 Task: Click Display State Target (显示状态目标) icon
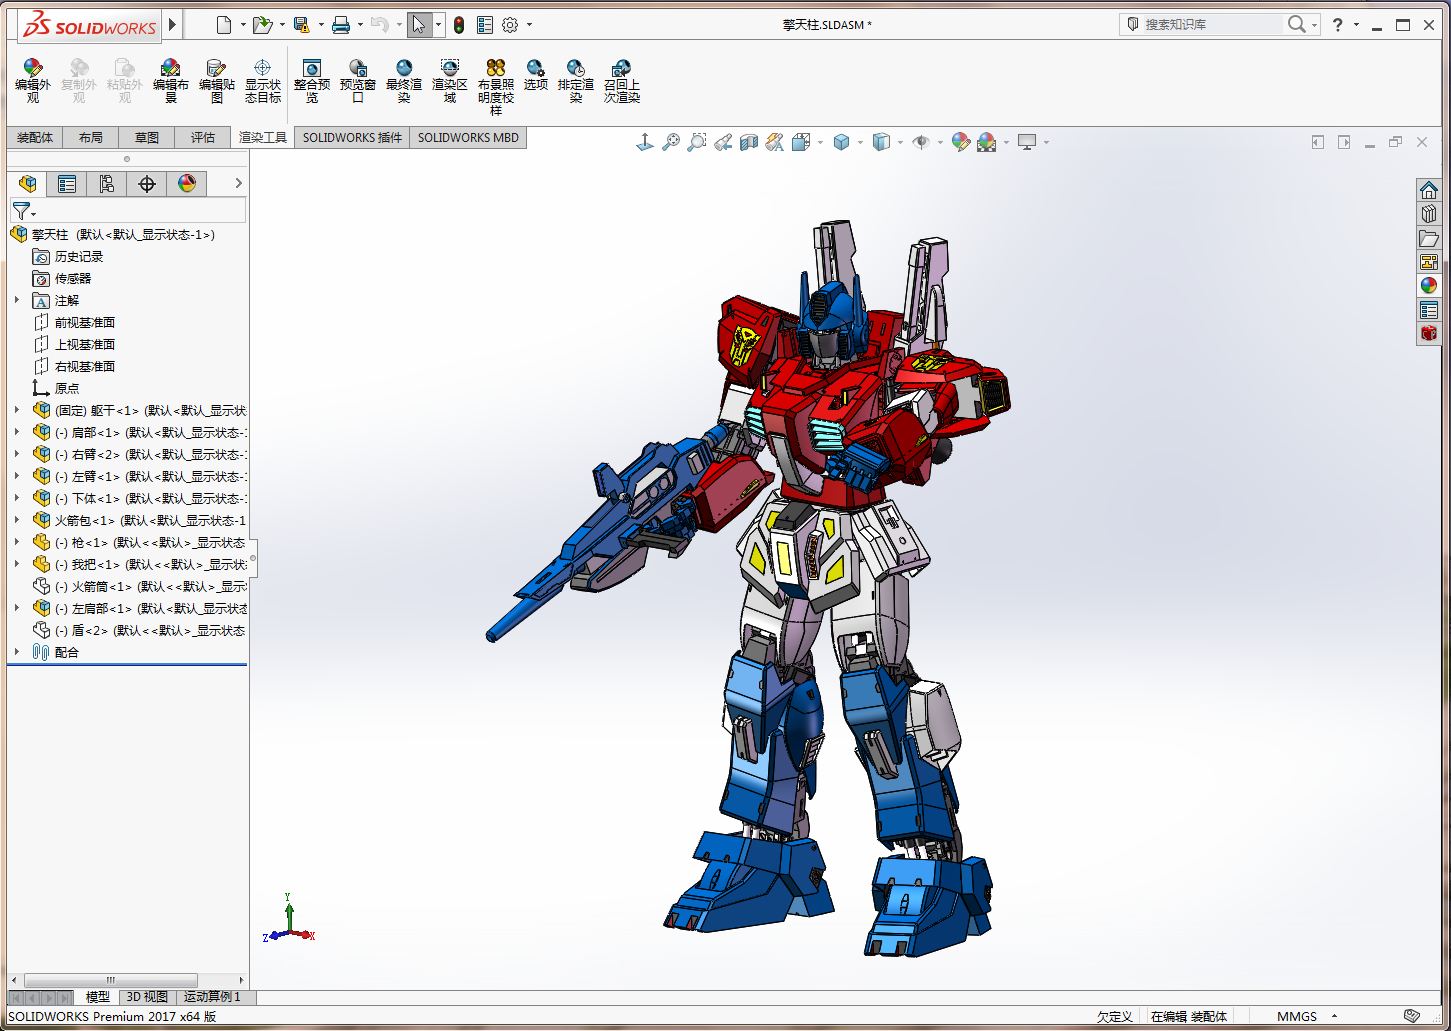click(x=263, y=80)
